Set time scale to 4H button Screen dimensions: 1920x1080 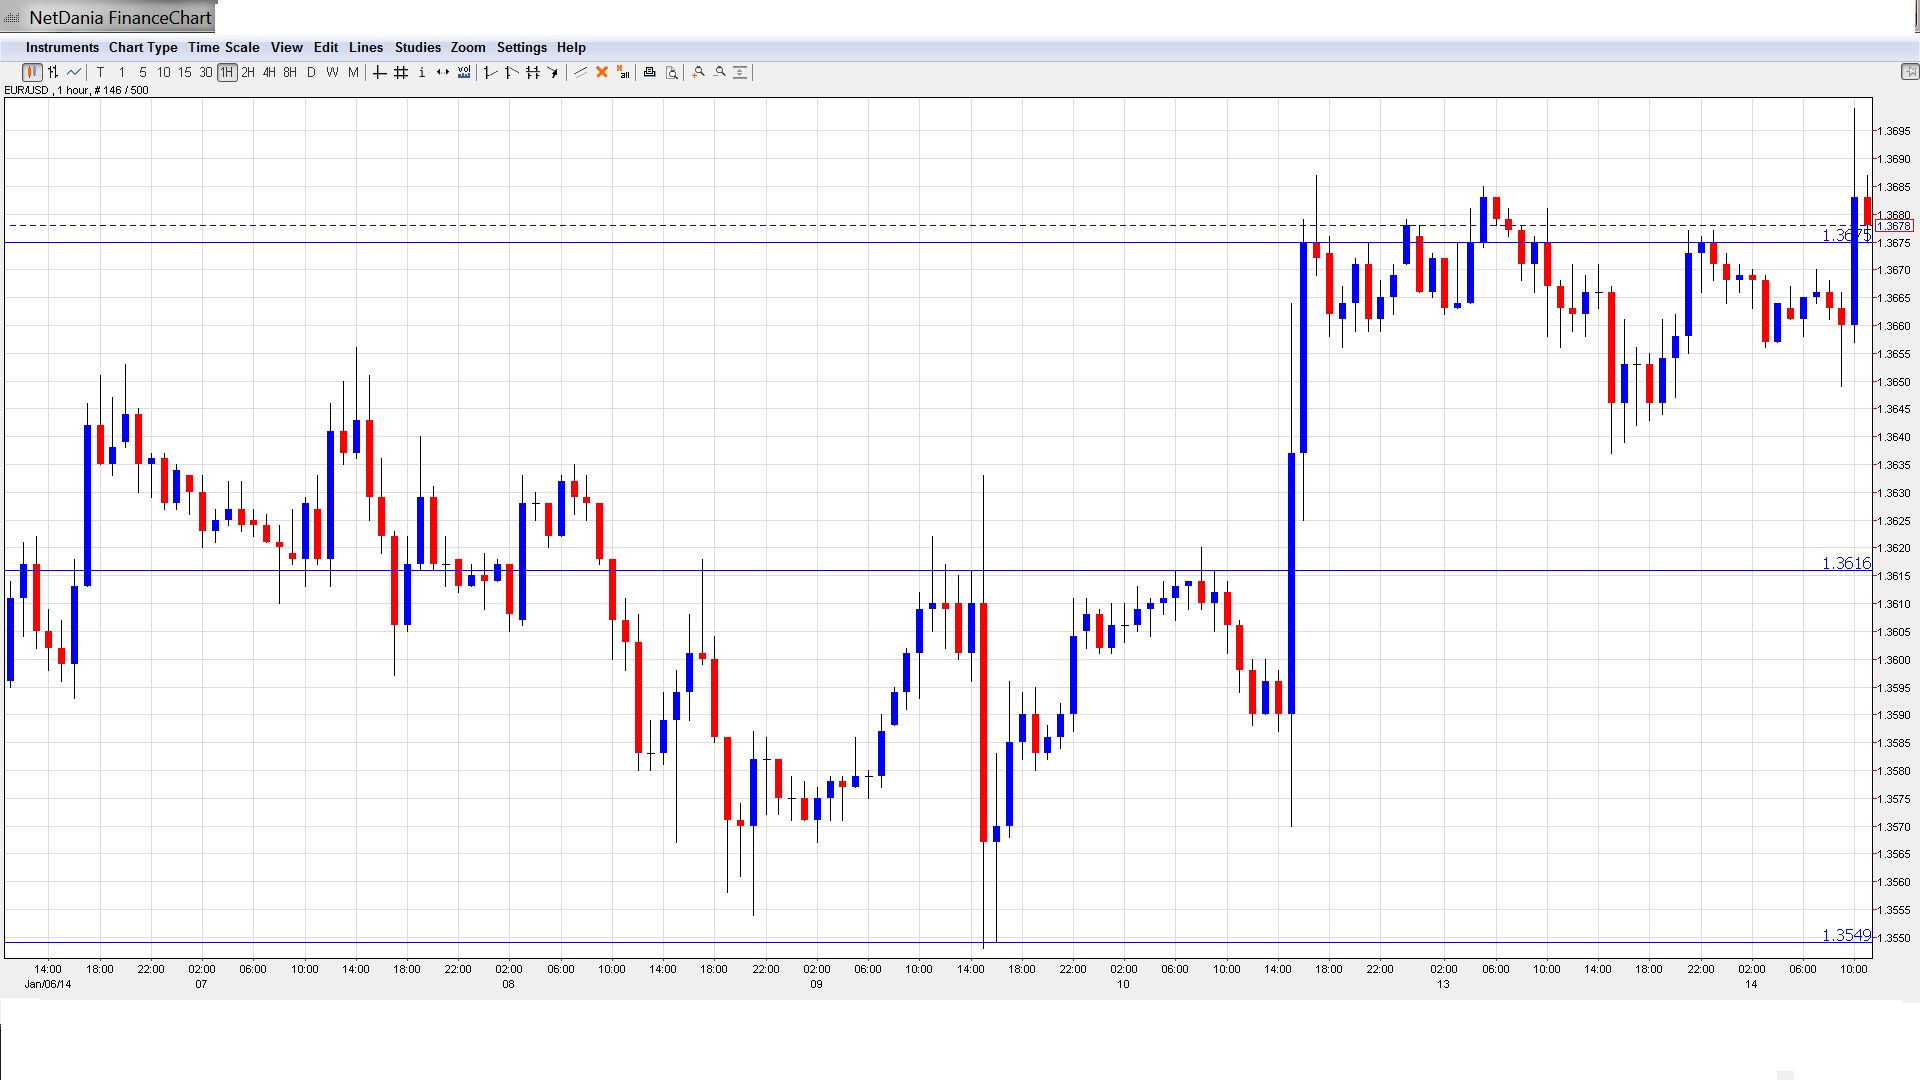(269, 72)
